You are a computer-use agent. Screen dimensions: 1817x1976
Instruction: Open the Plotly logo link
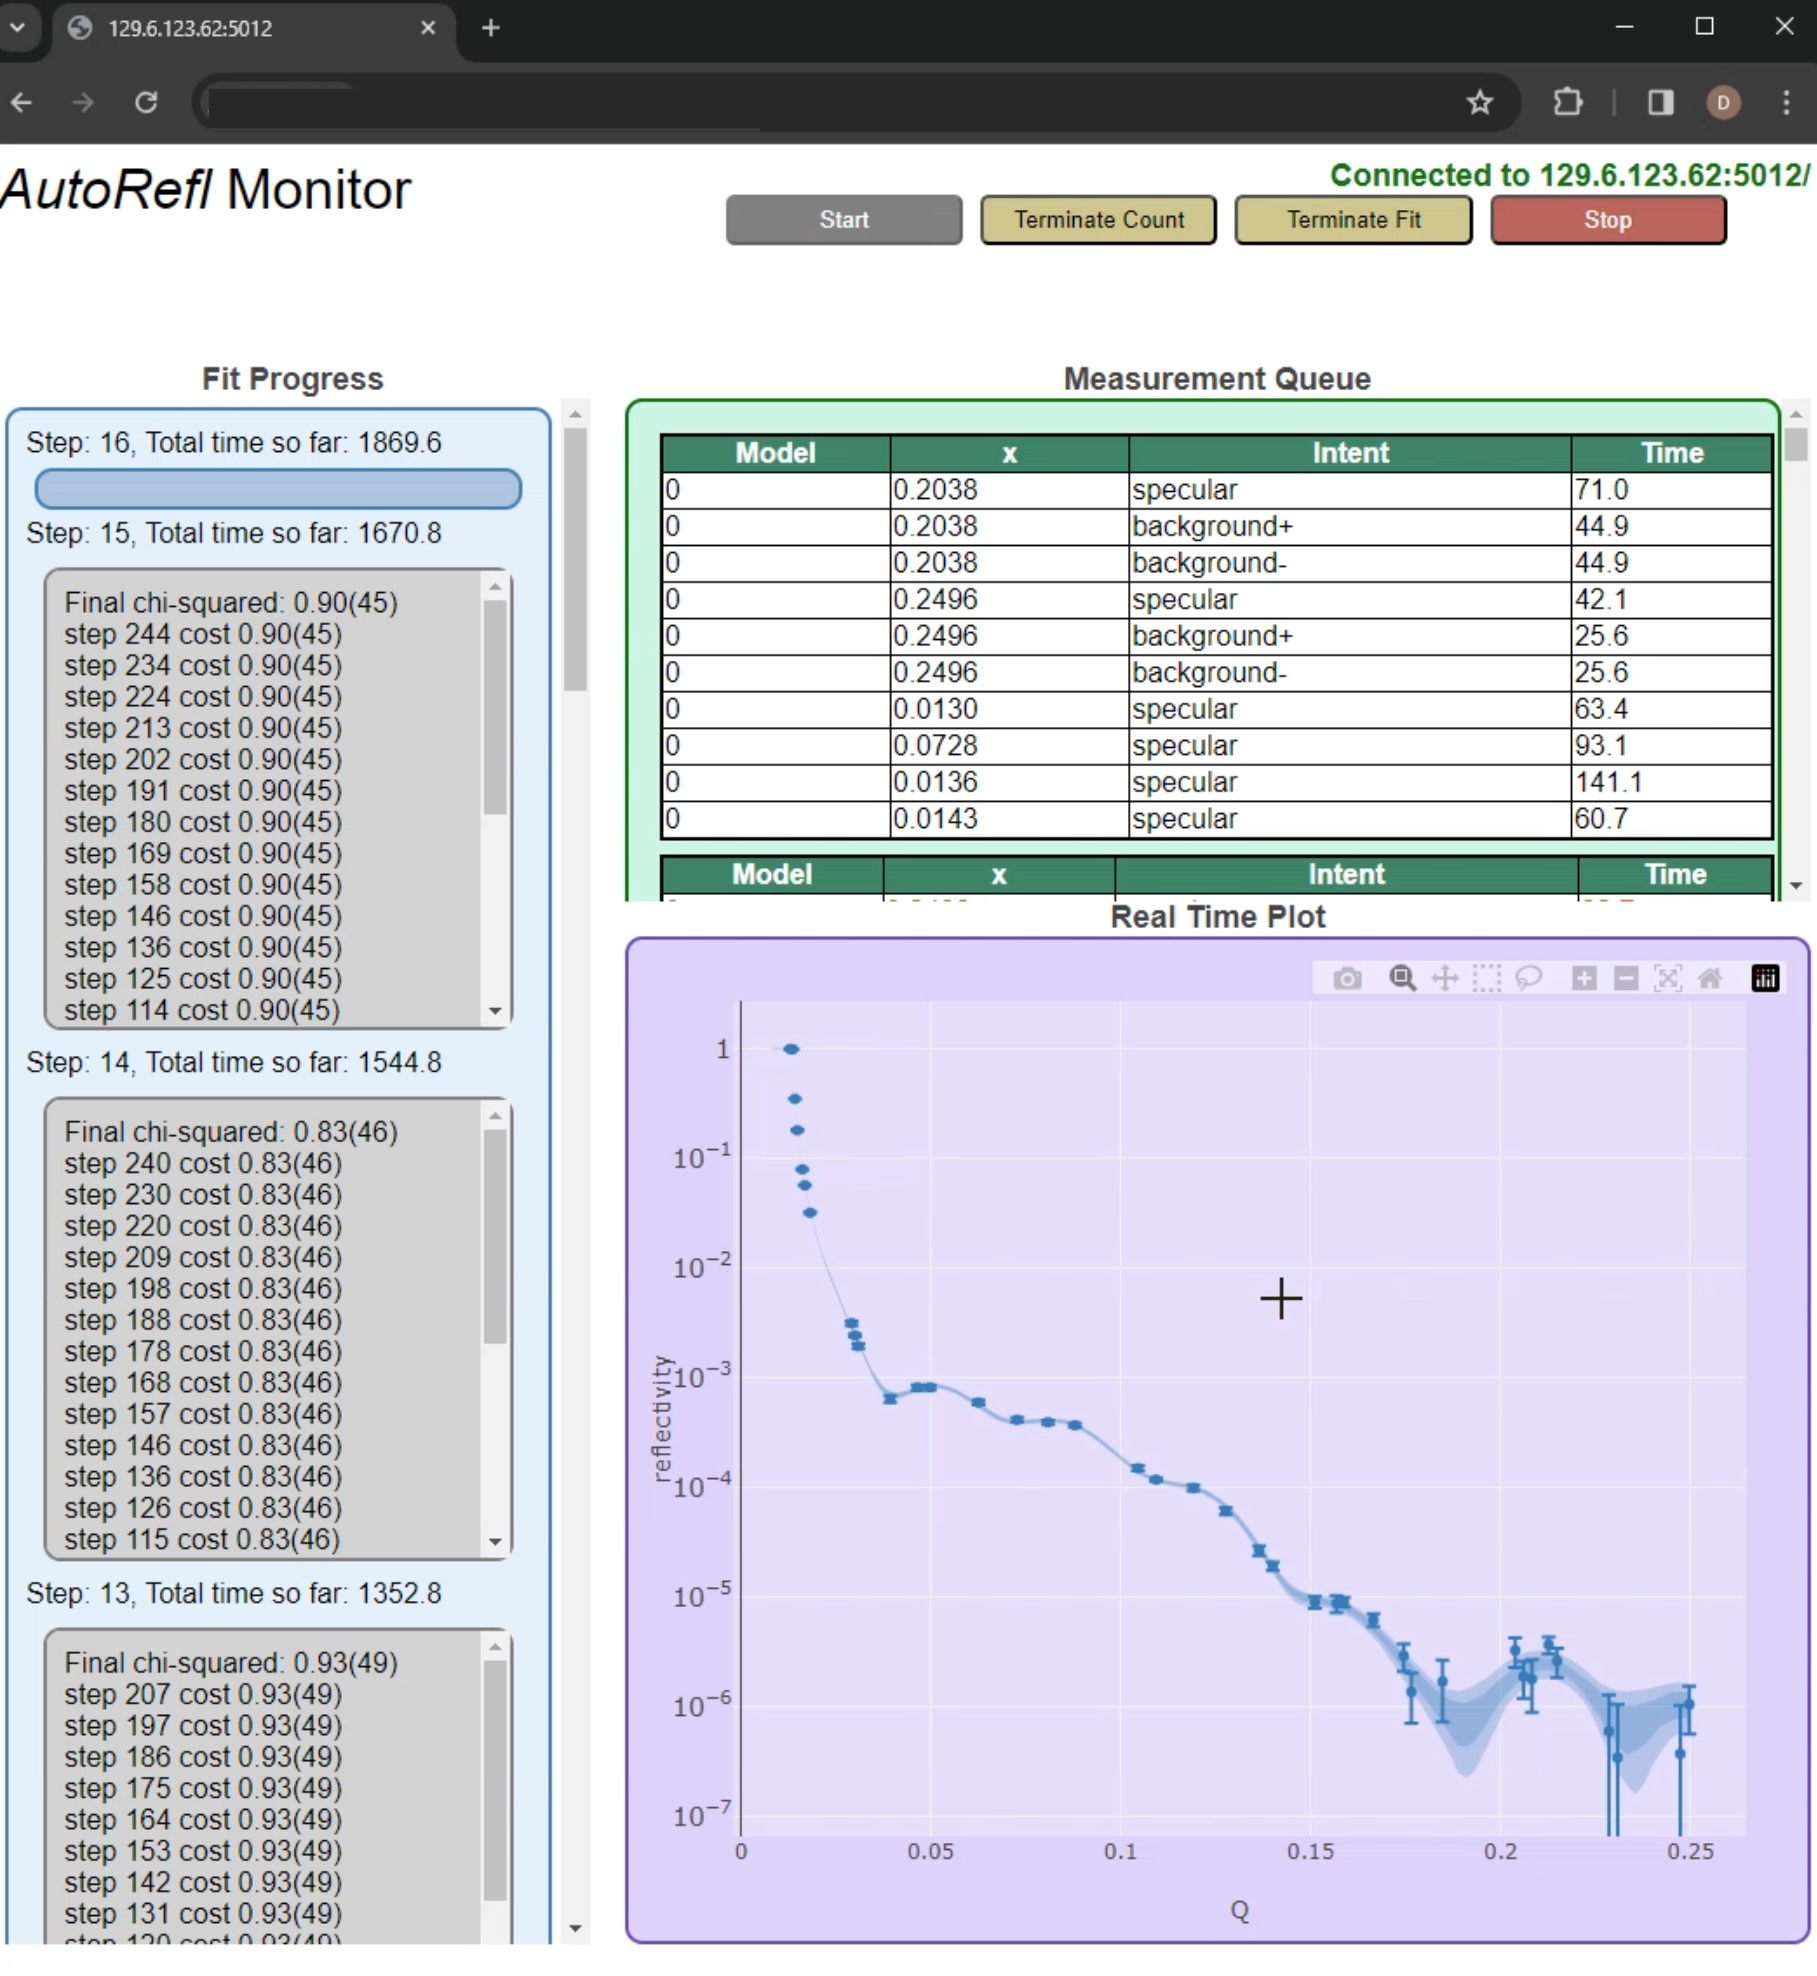point(1765,979)
